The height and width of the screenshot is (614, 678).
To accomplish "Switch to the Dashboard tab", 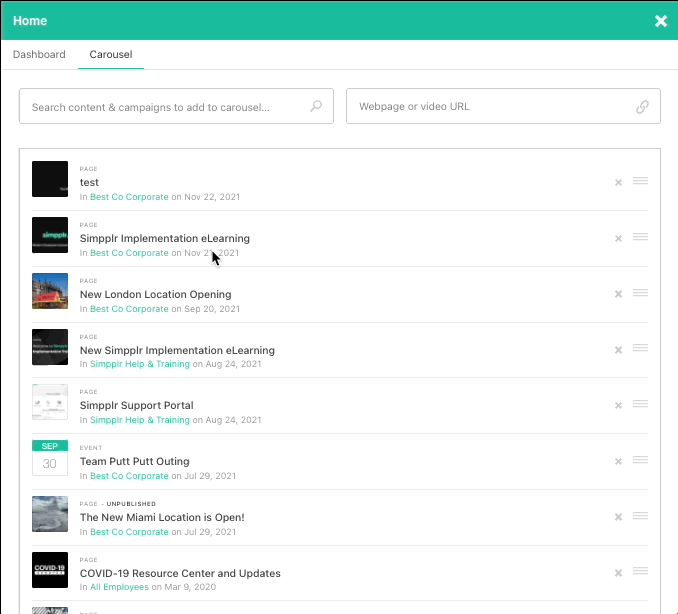I will click(x=39, y=54).
